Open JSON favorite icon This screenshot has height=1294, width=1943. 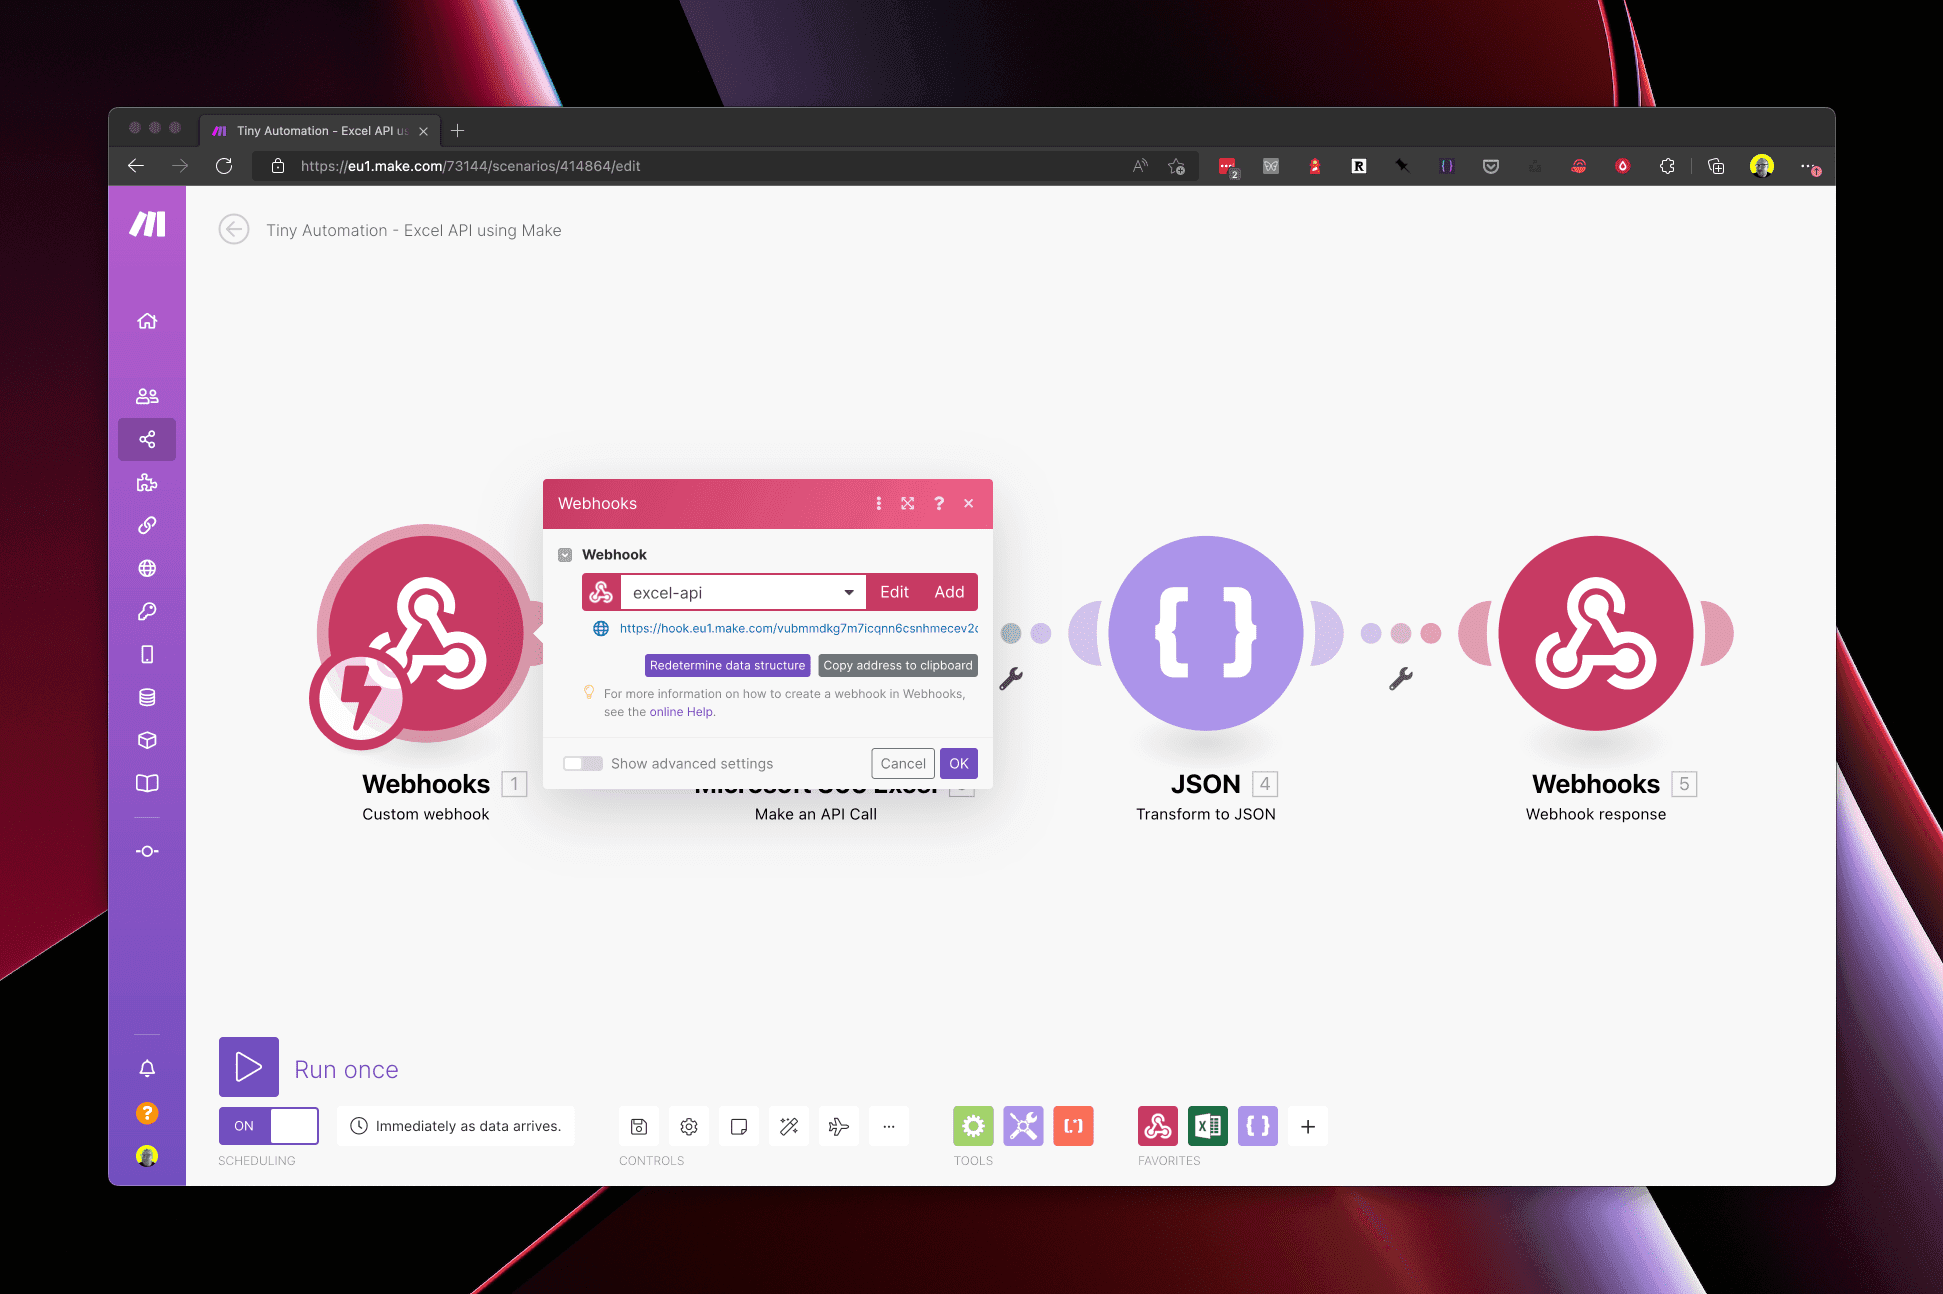[x=1258, y=1127]
